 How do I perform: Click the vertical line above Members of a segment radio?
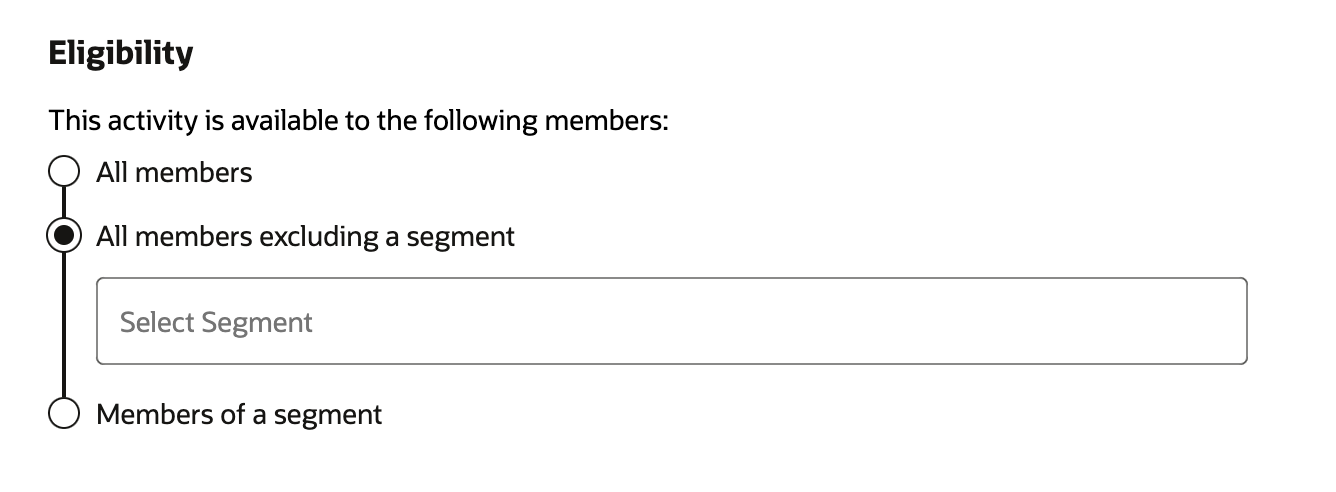point(64,330)
